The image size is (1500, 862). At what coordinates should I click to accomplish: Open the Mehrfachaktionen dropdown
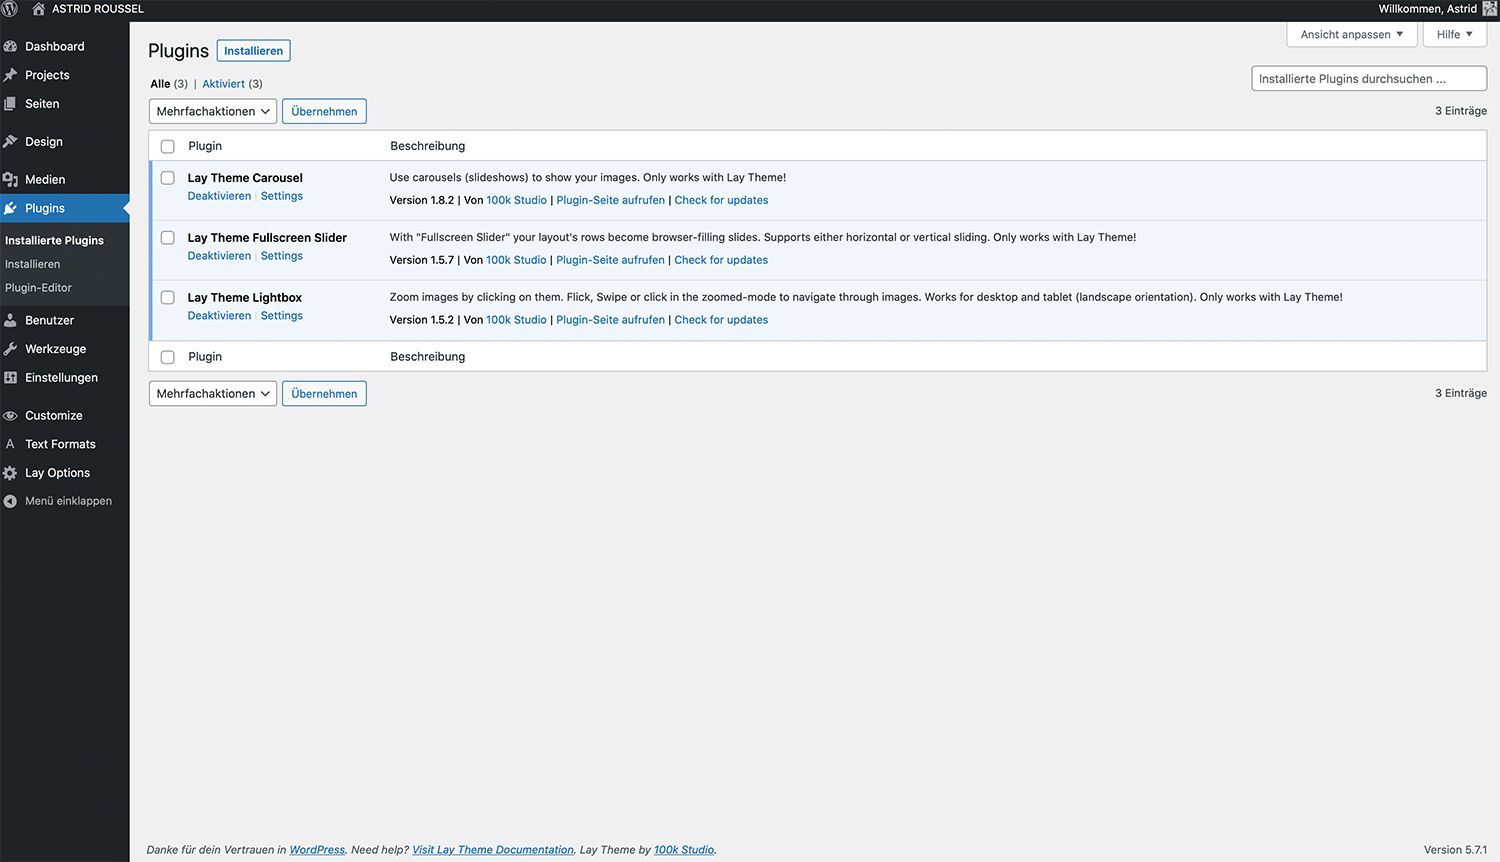(212, 111)
